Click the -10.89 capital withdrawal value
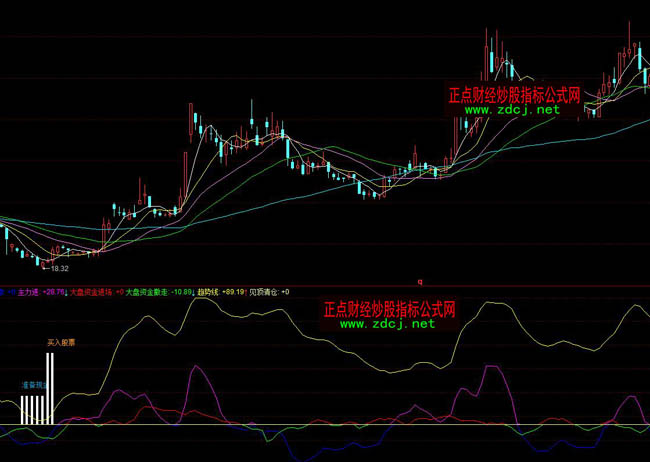 181,292
